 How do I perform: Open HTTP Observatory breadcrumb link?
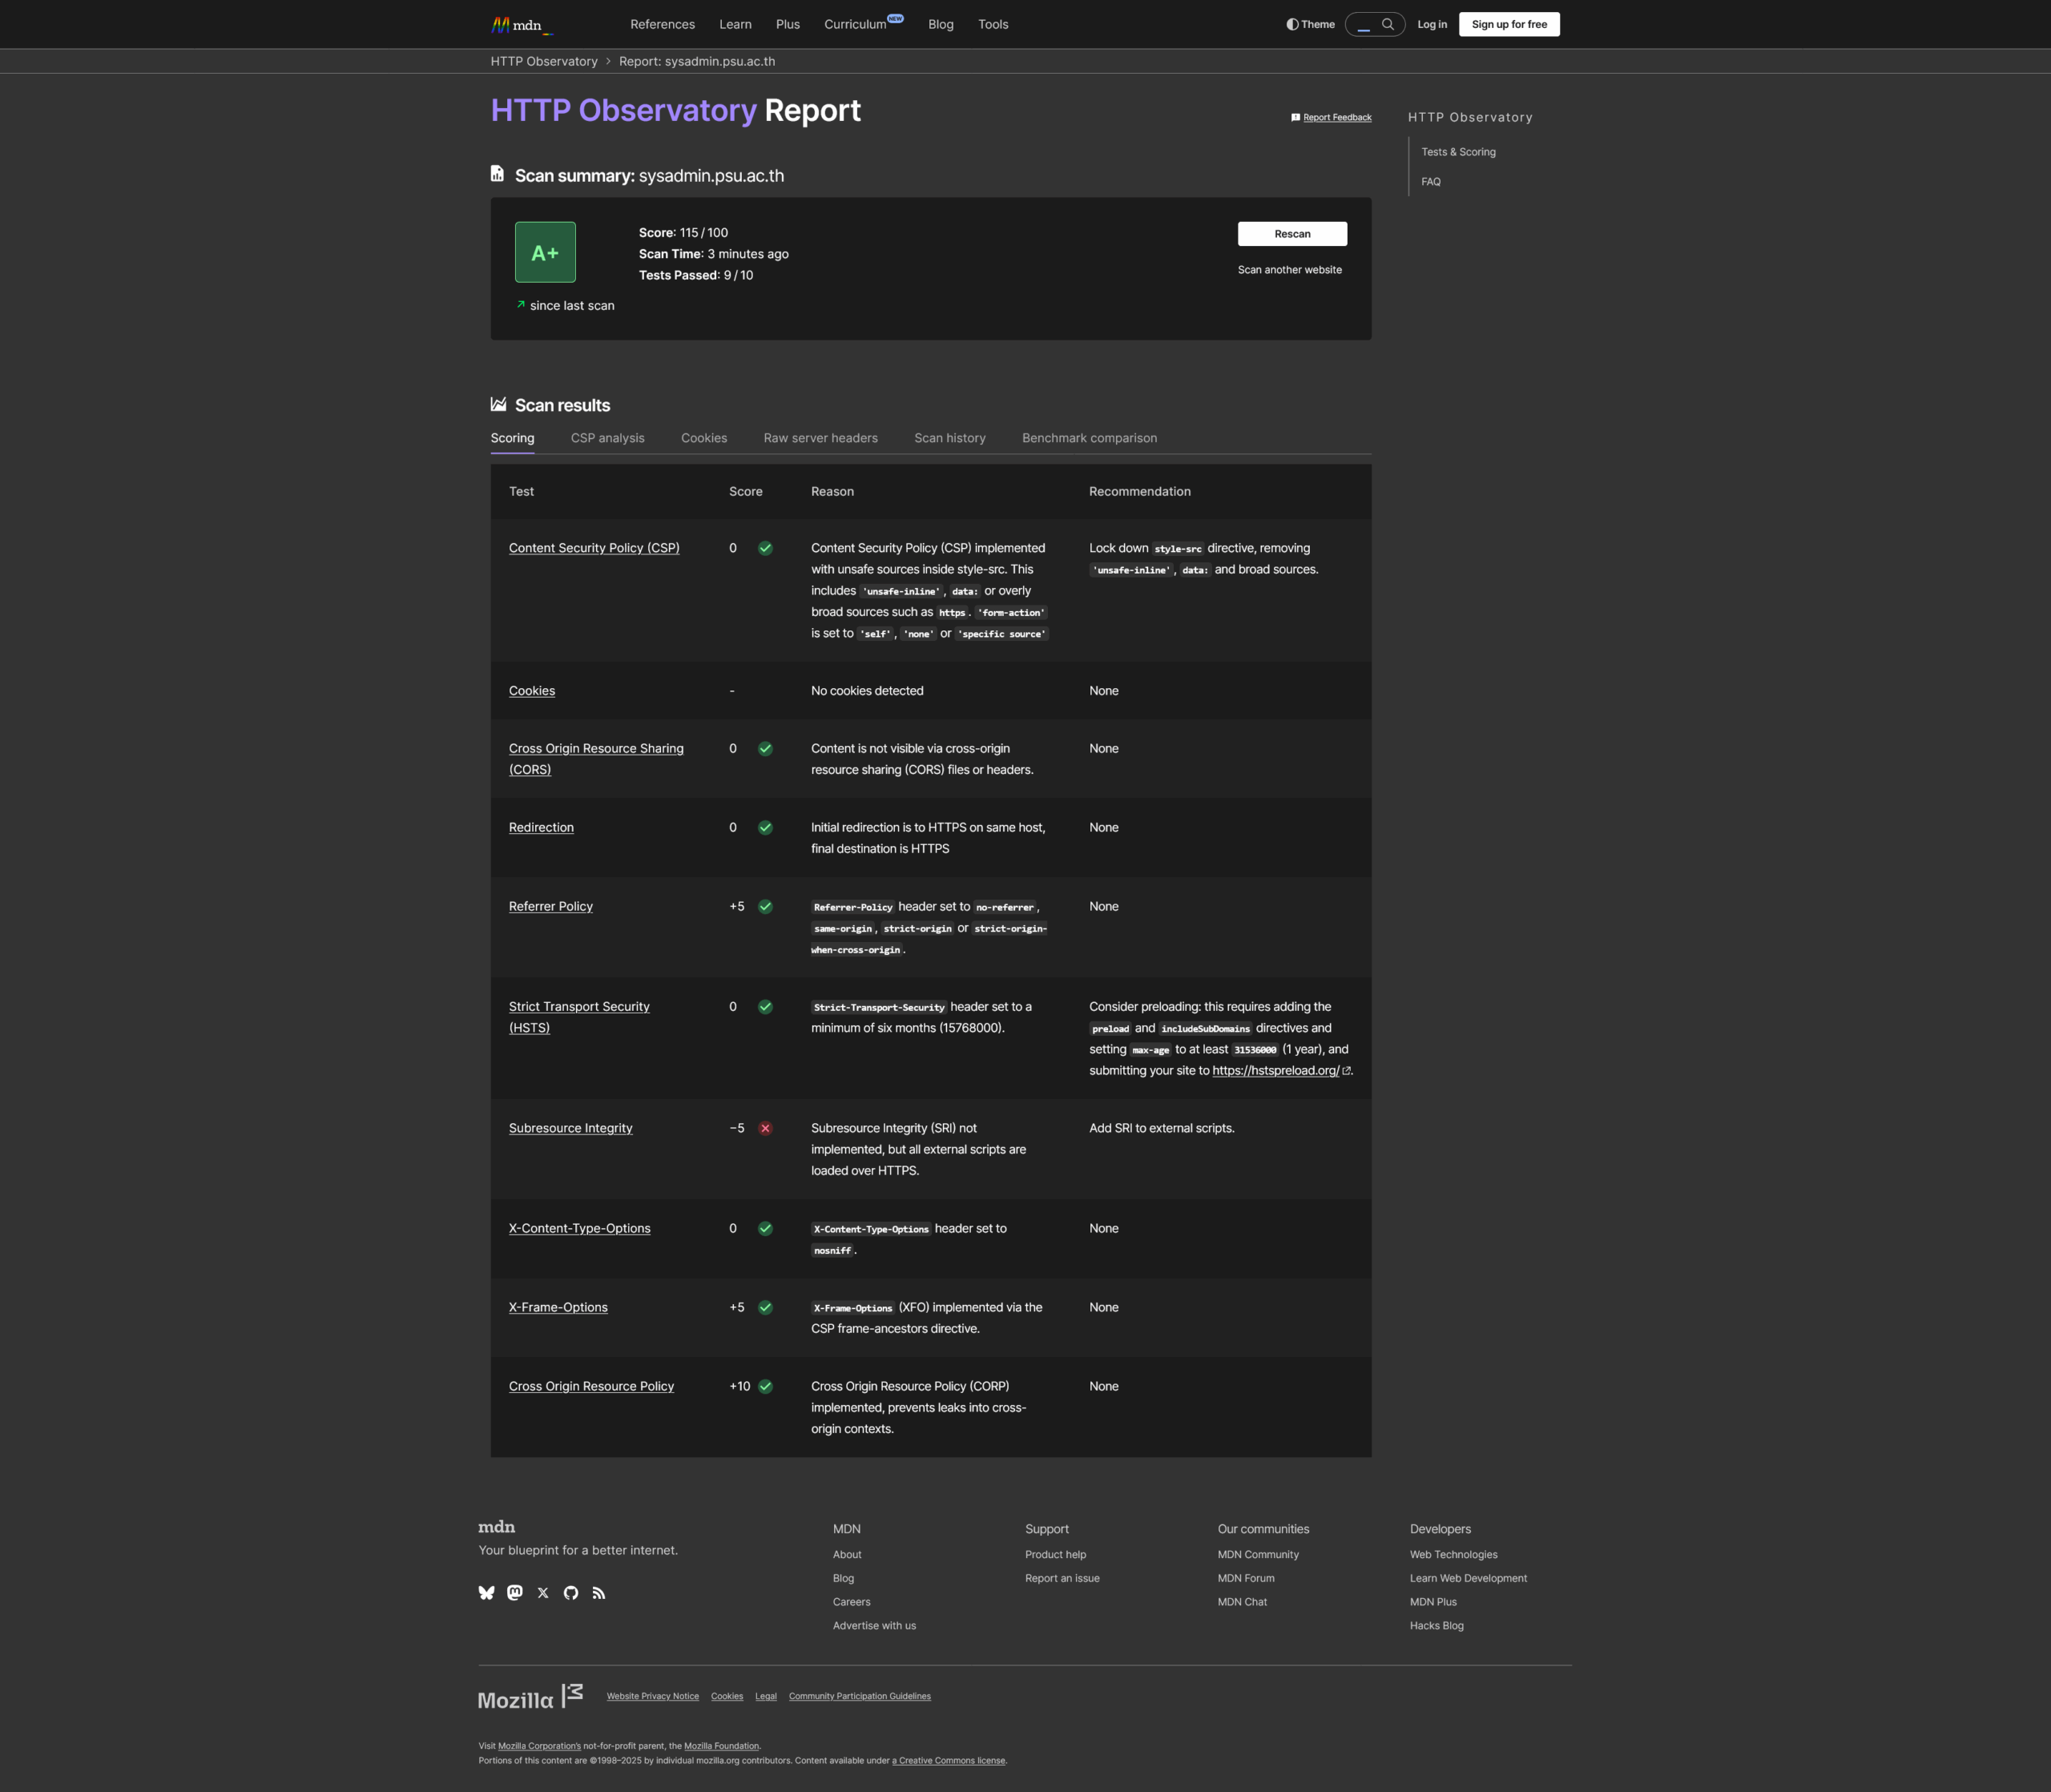pos(544,61)
